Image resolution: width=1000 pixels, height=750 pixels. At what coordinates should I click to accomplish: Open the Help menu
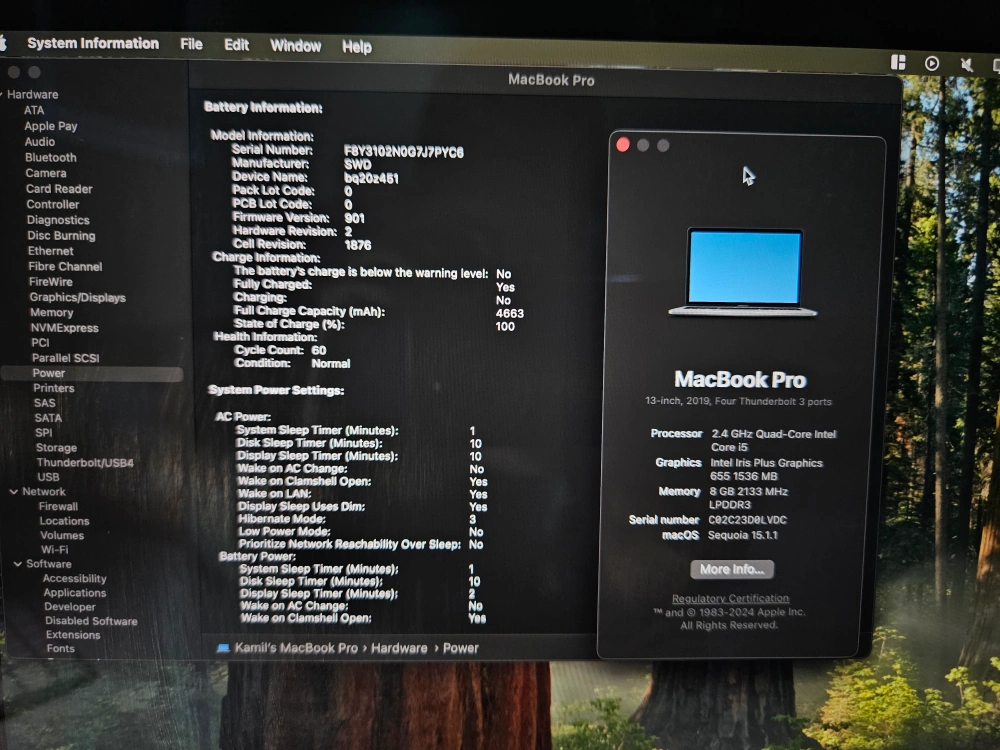coord(356,46)
